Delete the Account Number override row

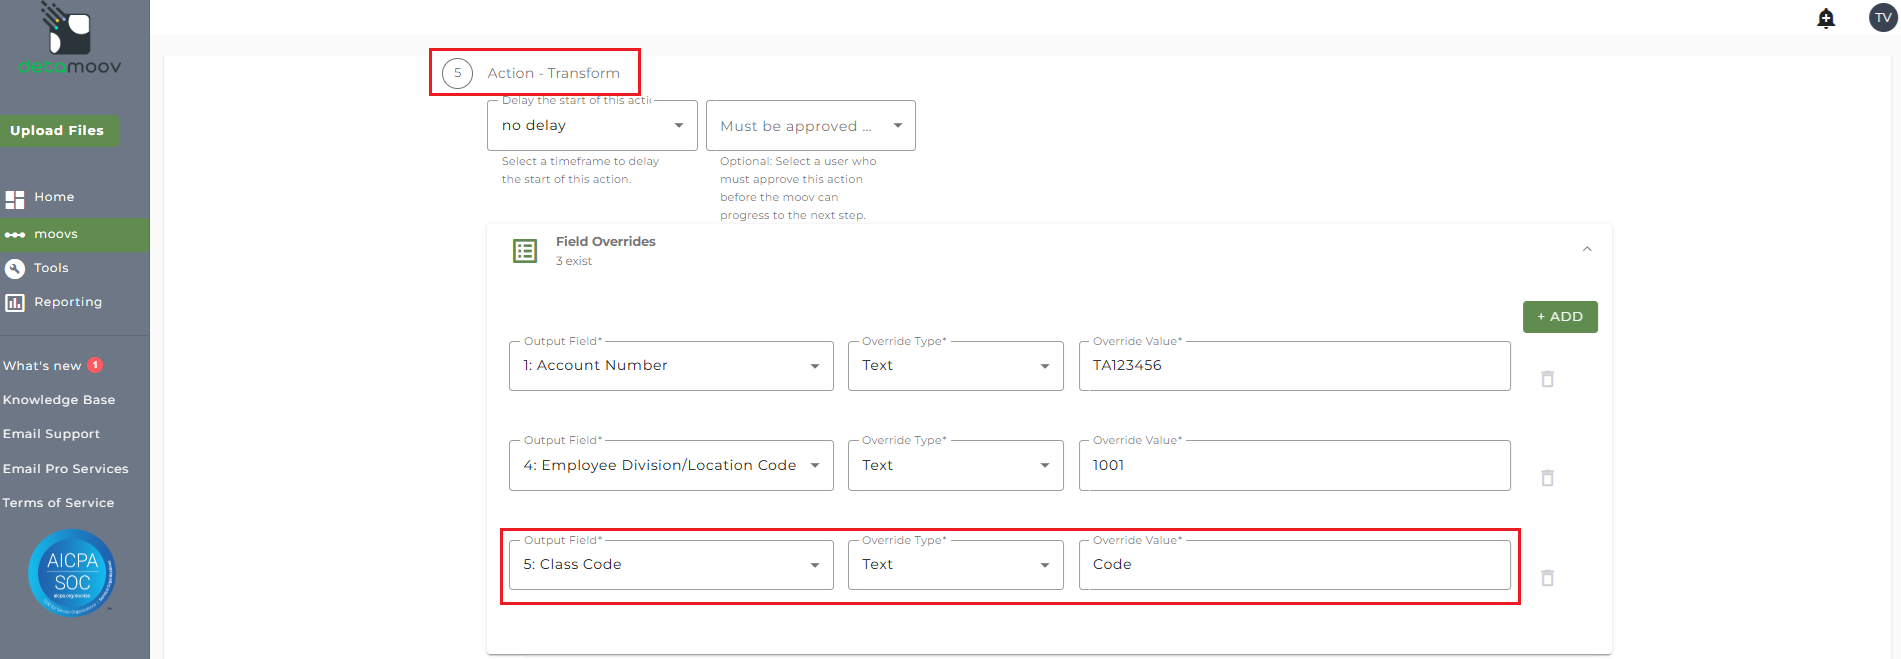click(x=1547, y=379)
